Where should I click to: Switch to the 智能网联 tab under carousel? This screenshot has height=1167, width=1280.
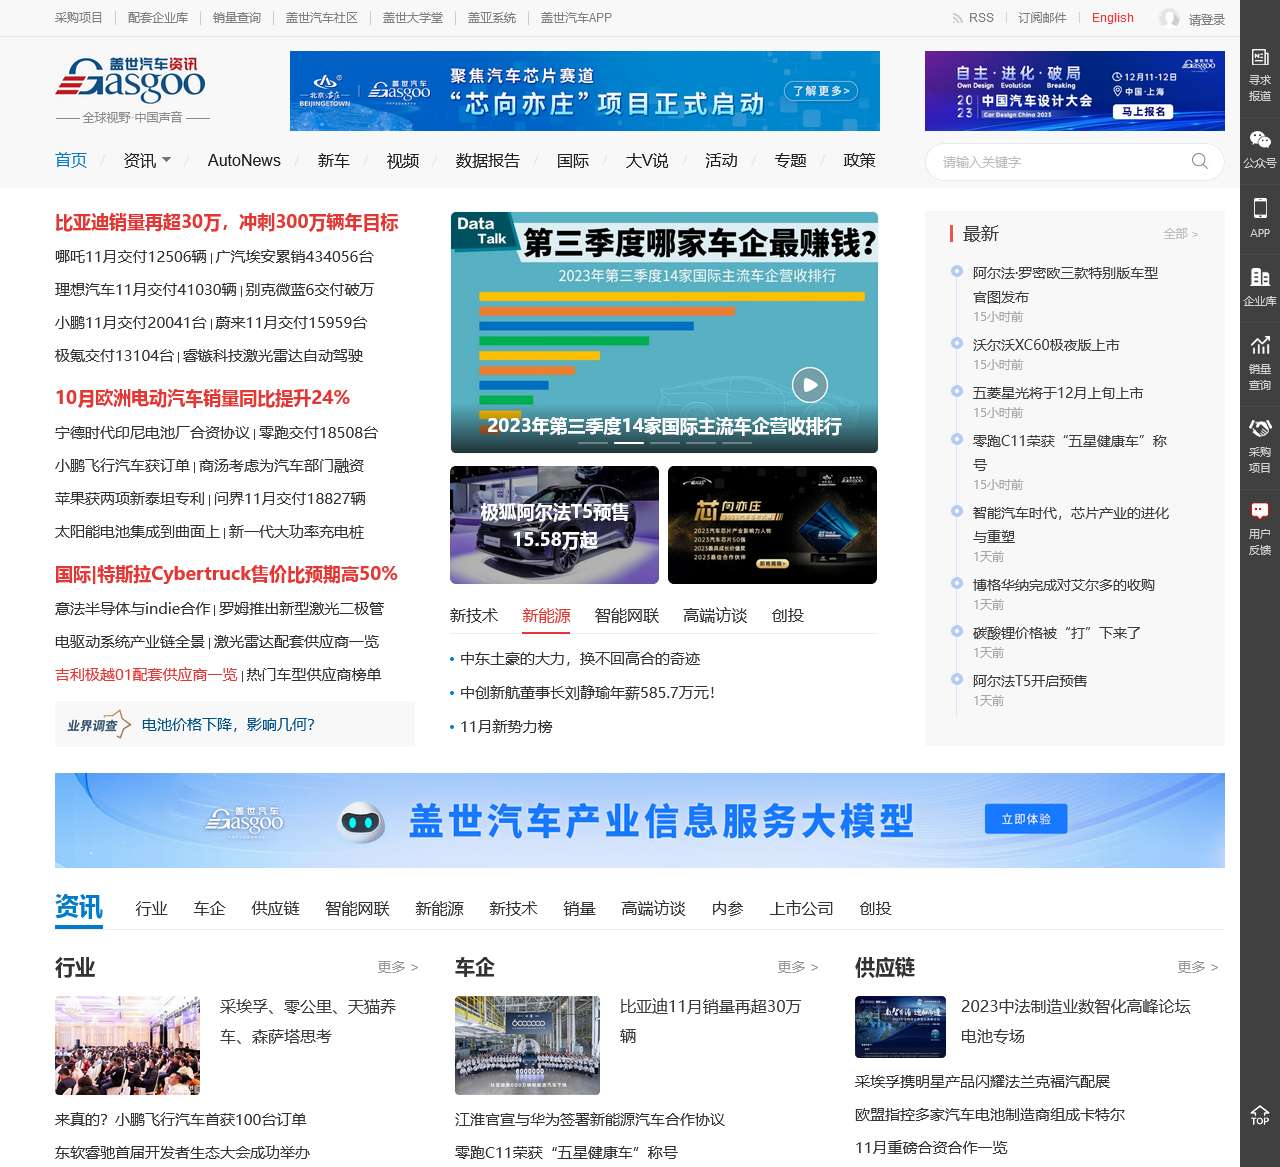click(x=627, y=615)
